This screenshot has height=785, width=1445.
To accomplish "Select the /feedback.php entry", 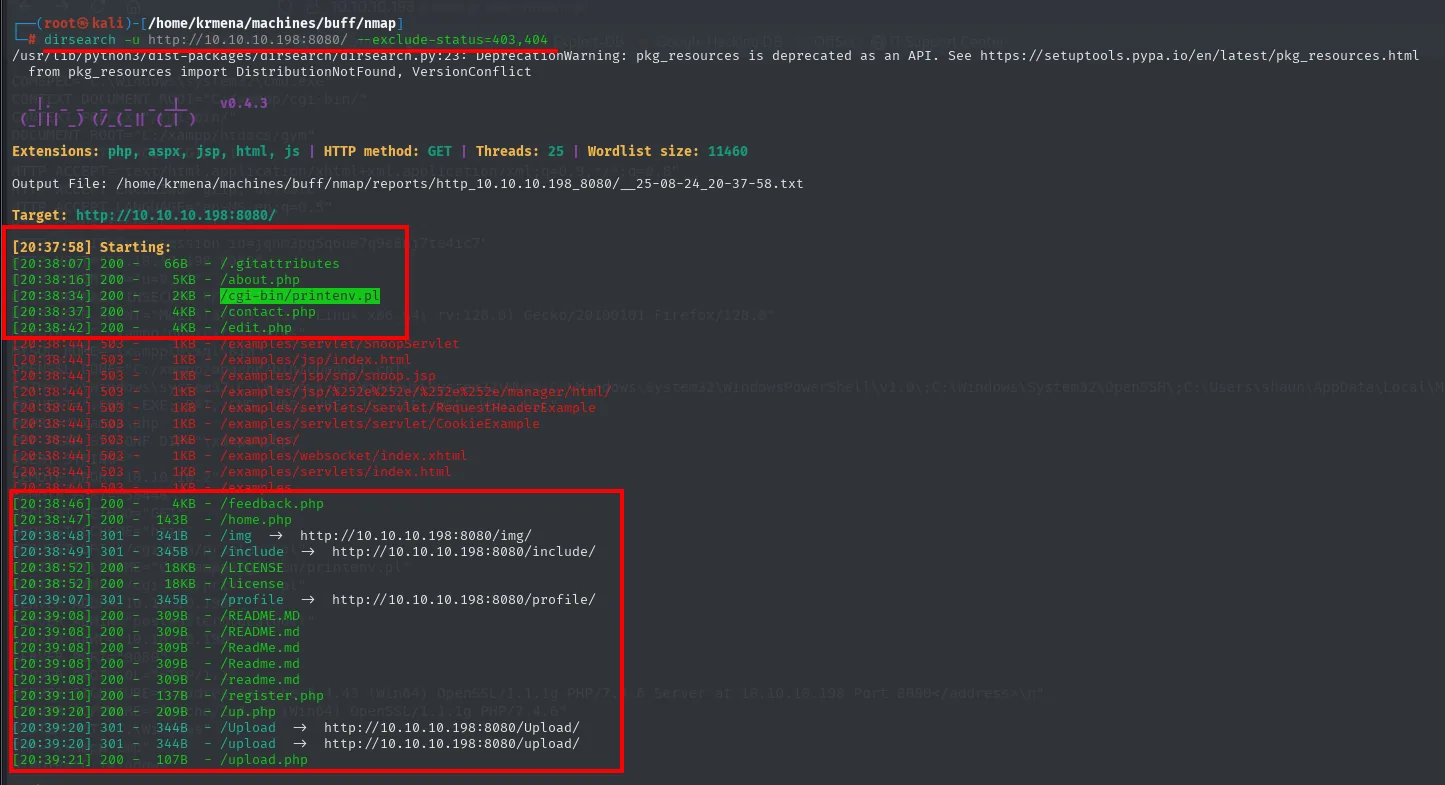I will pos(271,504).
